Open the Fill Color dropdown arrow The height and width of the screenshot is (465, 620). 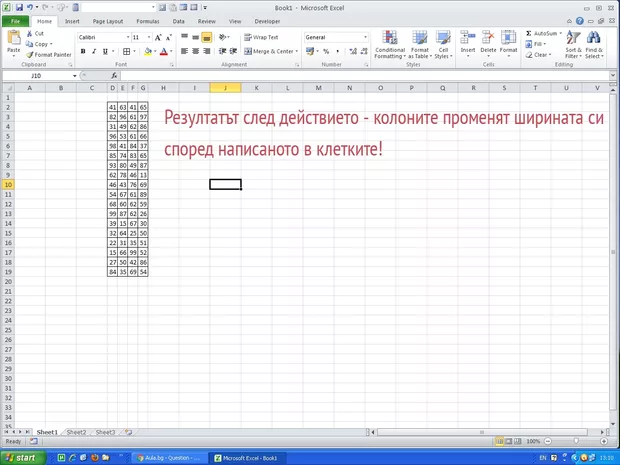pyautogui.click(x=155, y=51)
